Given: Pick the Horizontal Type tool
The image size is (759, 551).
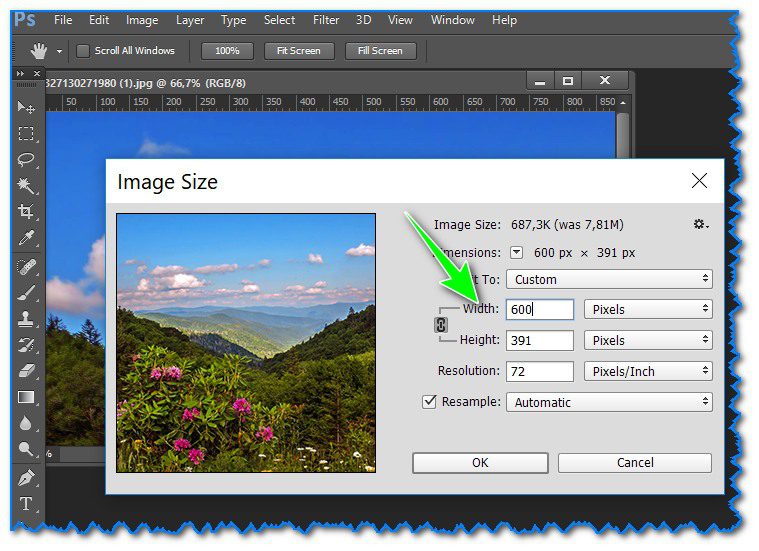Looking at the screenshot, I should (x=26, y=503).
